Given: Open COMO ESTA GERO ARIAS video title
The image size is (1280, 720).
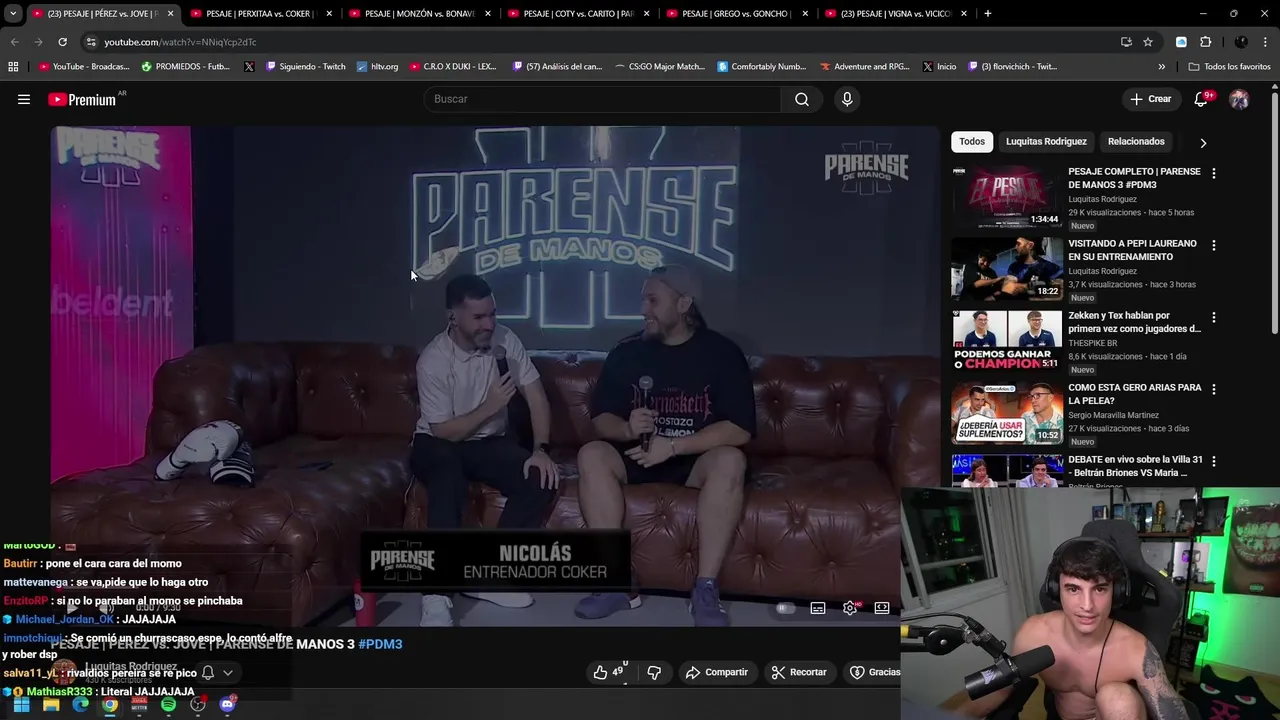Looking at the screenshot, I should point(1135,394).
